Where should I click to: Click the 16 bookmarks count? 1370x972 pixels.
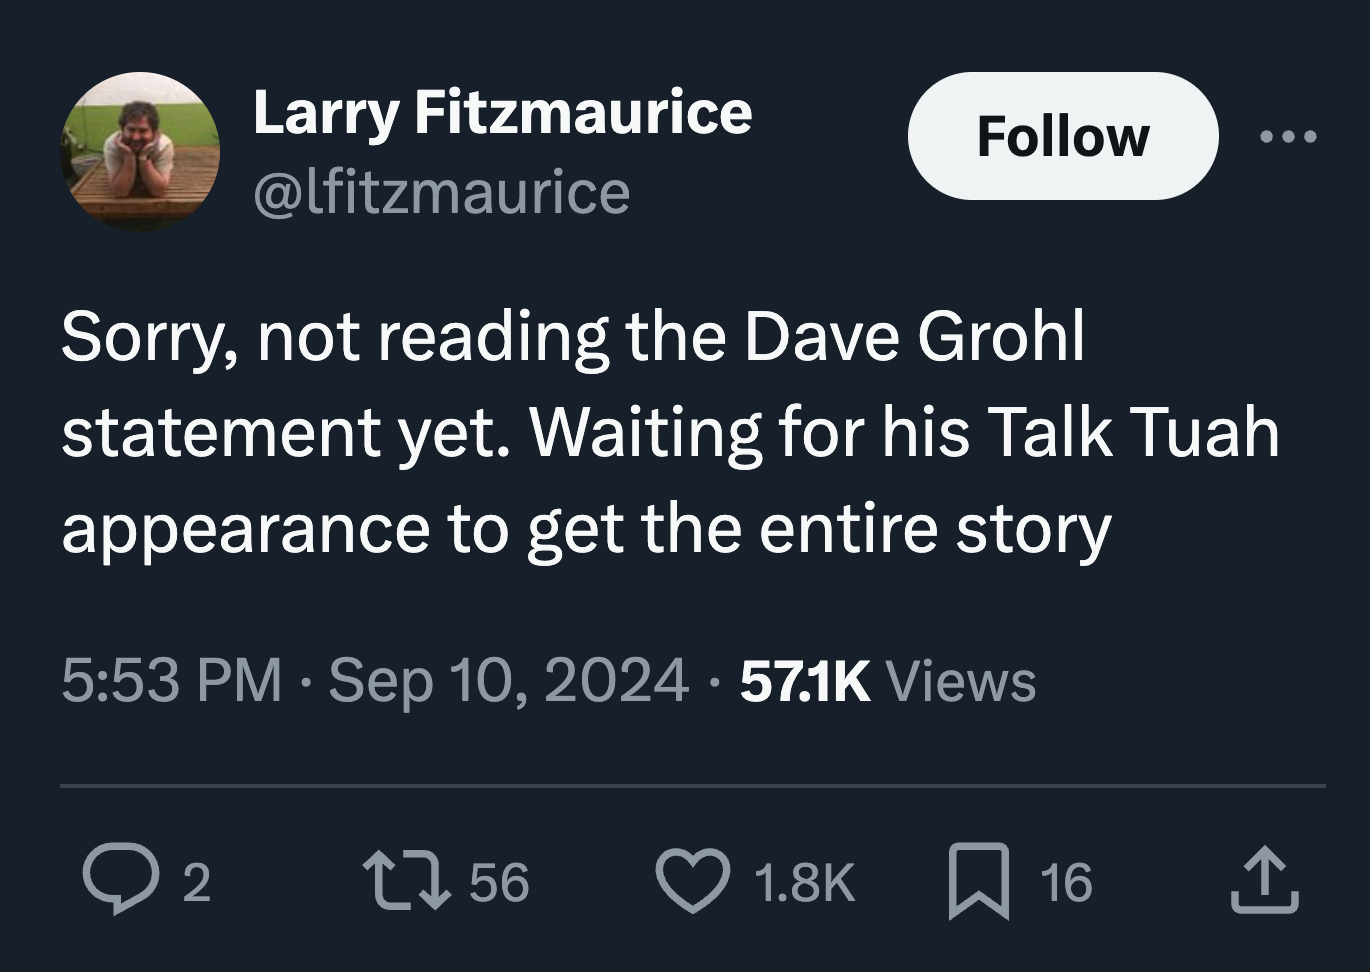(1066, 882)
